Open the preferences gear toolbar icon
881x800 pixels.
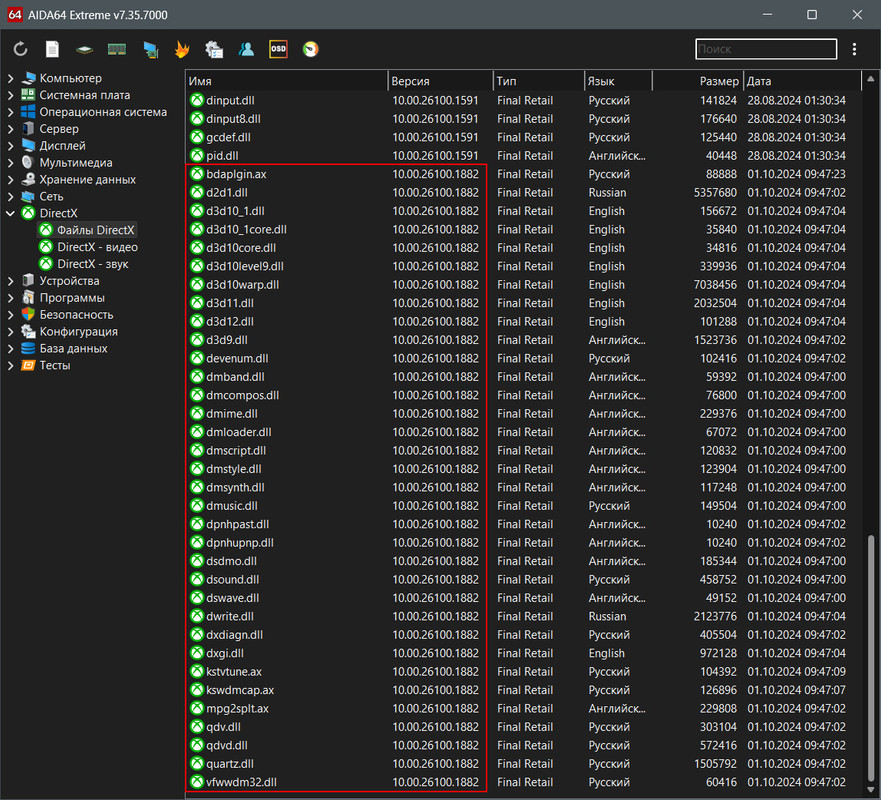point(214,49)
